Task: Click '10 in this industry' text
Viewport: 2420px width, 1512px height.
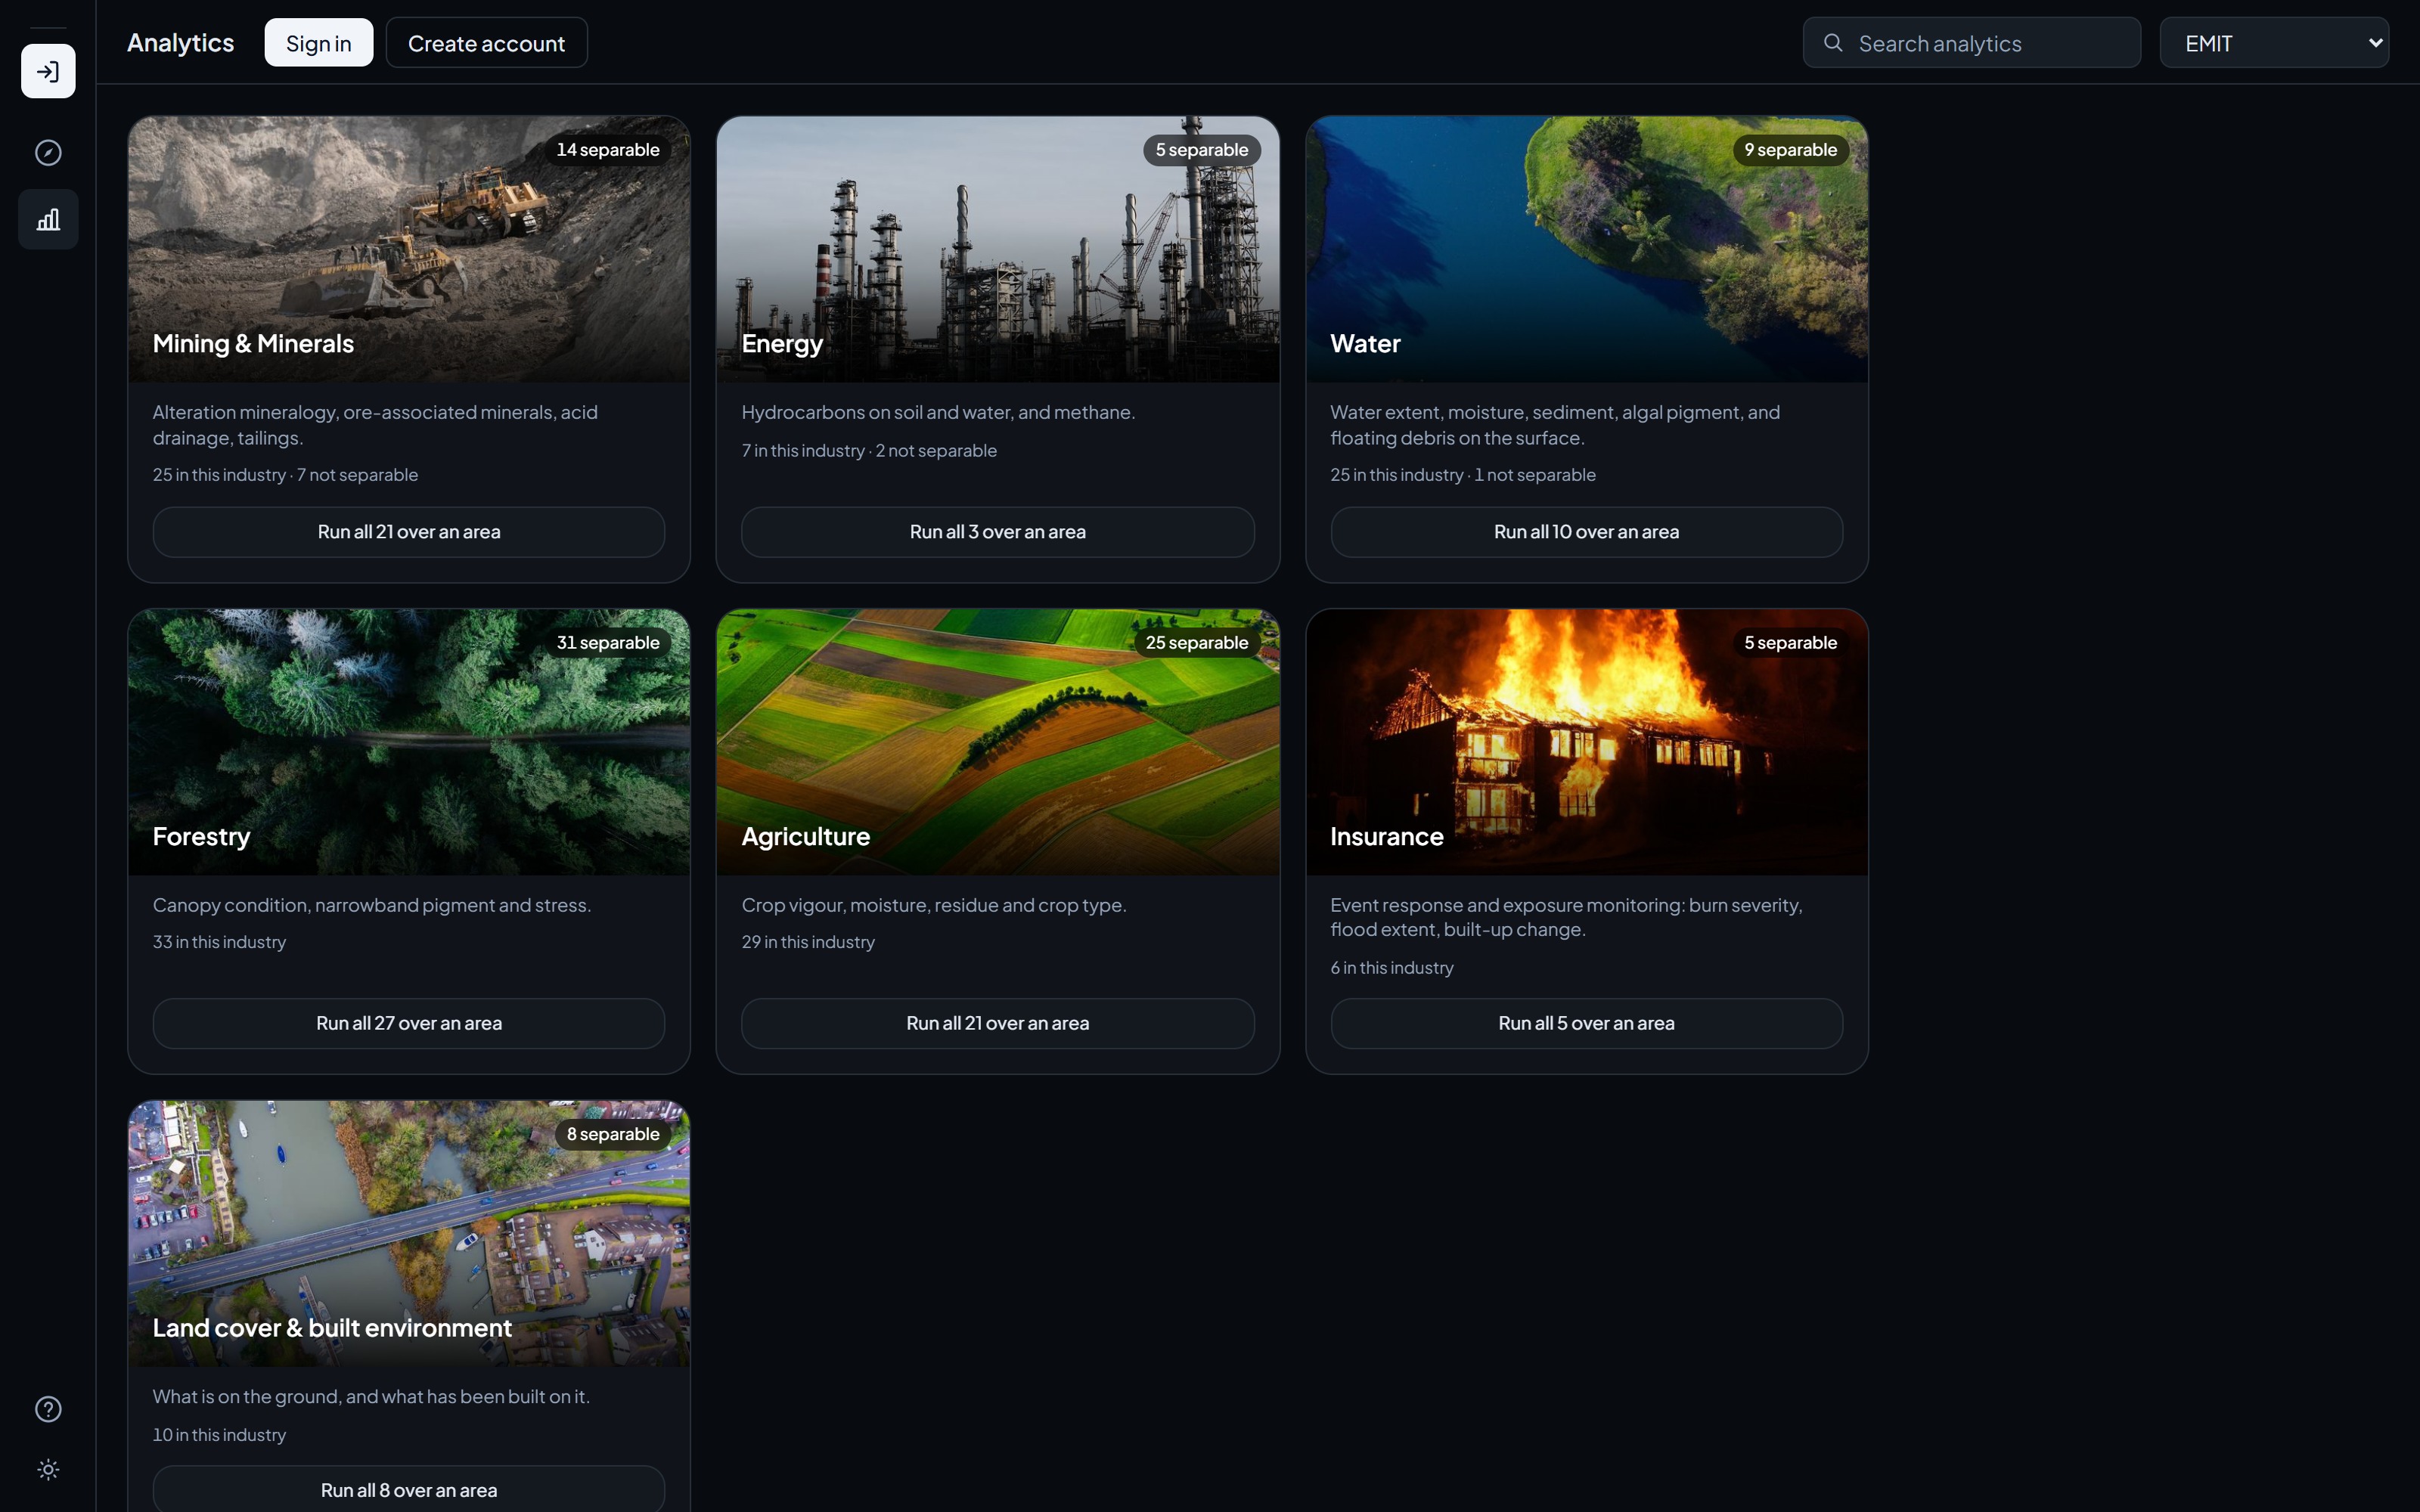Action: pyautogui.click(x=219, y=1435)
